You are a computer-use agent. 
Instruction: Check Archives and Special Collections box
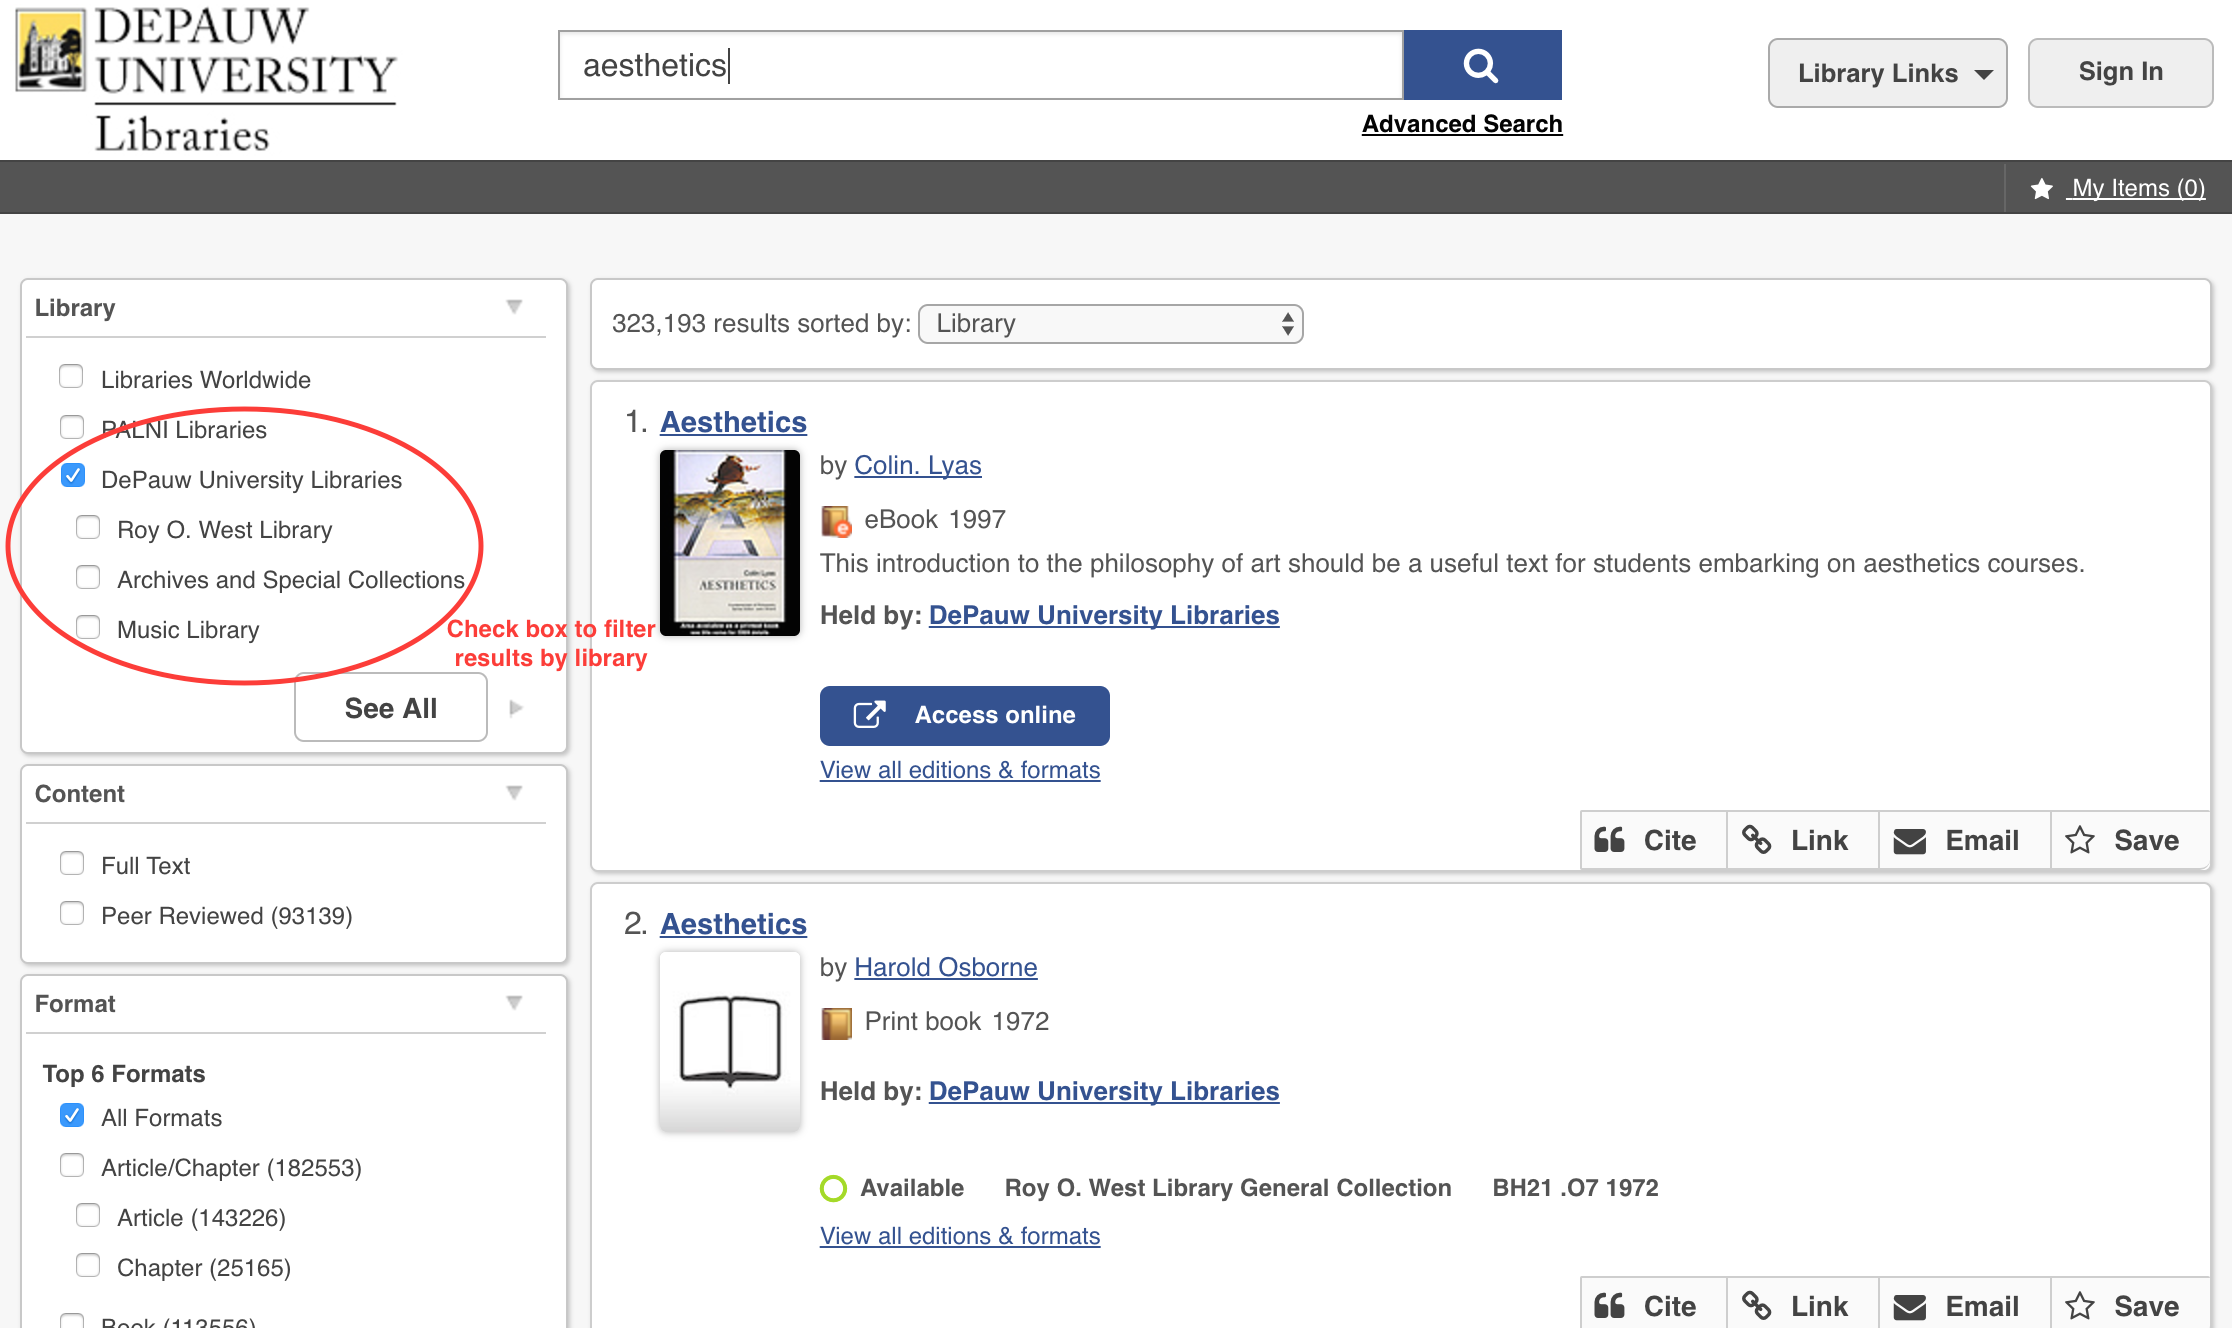click(x=88, y=577)
